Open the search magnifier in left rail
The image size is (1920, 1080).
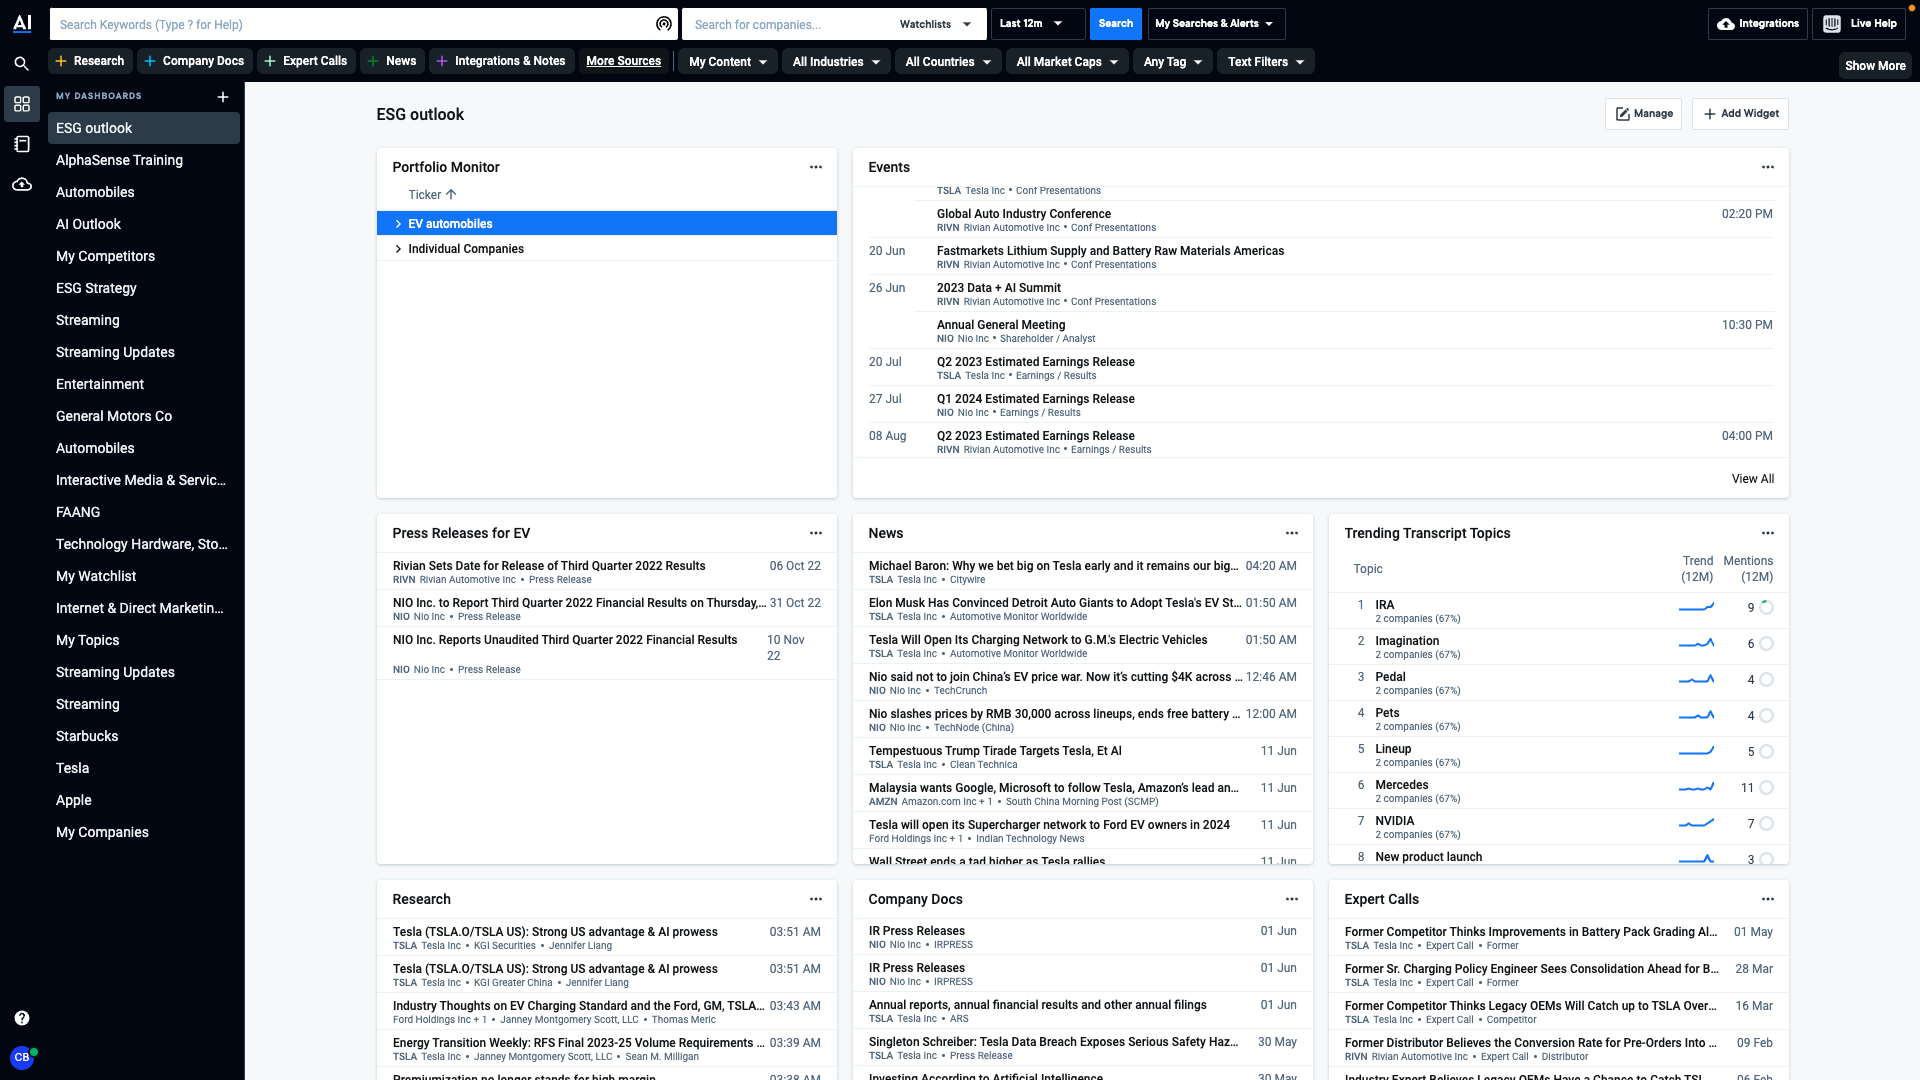pyautogui.click(x=21, y=64)
